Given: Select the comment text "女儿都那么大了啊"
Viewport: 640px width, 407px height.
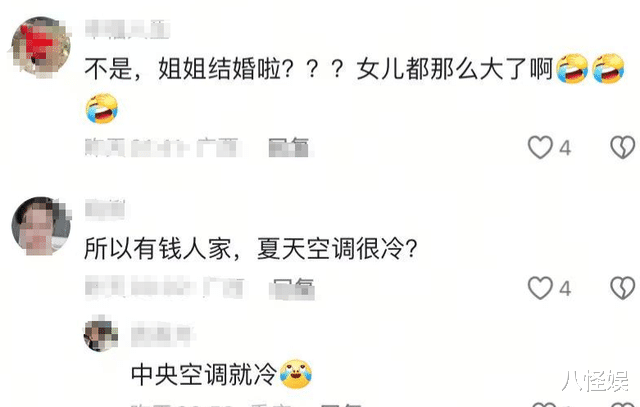Looking at the screenshot, I should pos(455,69).
